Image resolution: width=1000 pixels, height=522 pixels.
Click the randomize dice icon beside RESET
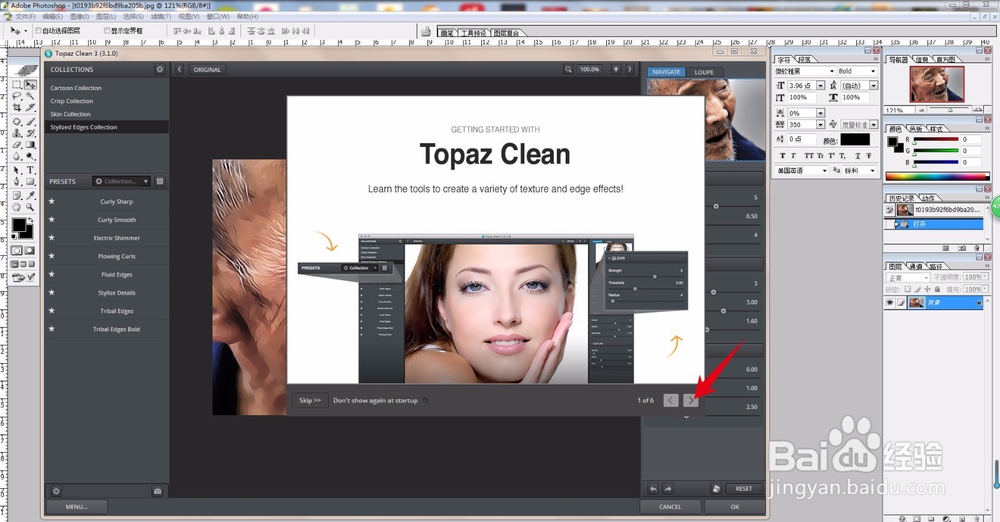point(716,489)
